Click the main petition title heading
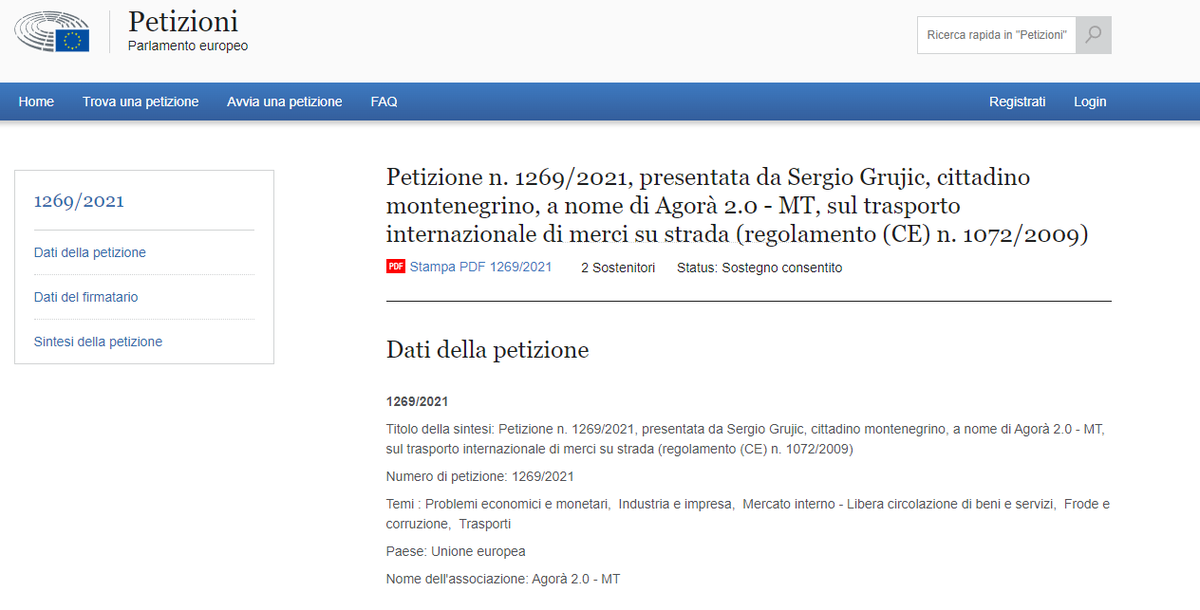The image size is (1200, 610). click(x=737, y=206)
